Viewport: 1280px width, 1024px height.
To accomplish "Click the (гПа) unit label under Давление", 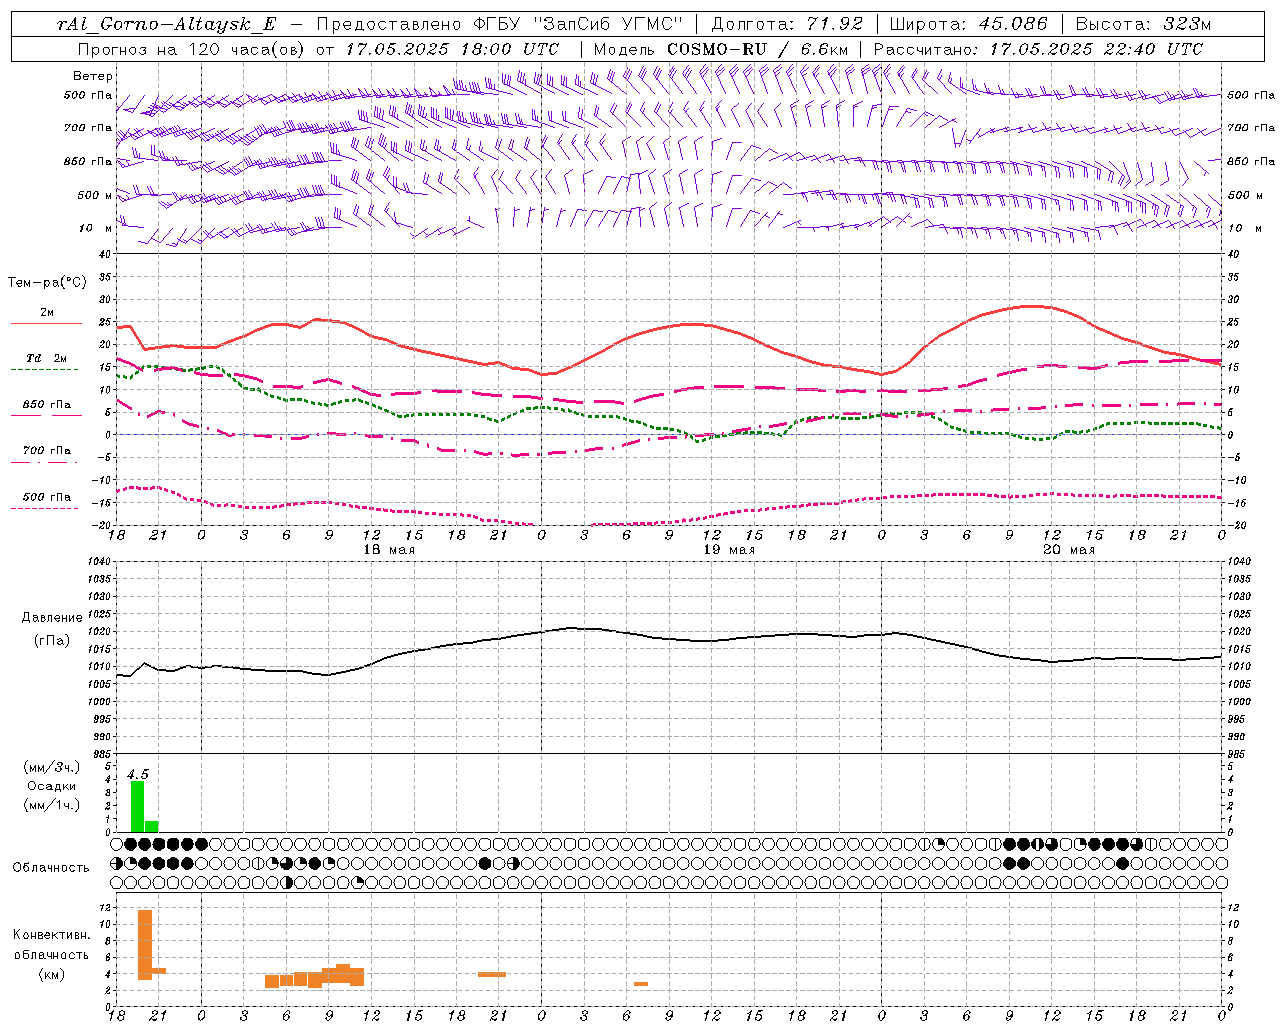I will pos(52,640).
